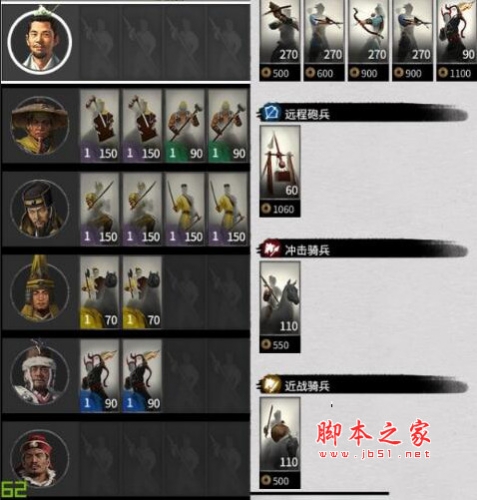Viewport: 477px width, 500px height.
Task: Pick the archer unit costing 600
Action: point(324,40)
